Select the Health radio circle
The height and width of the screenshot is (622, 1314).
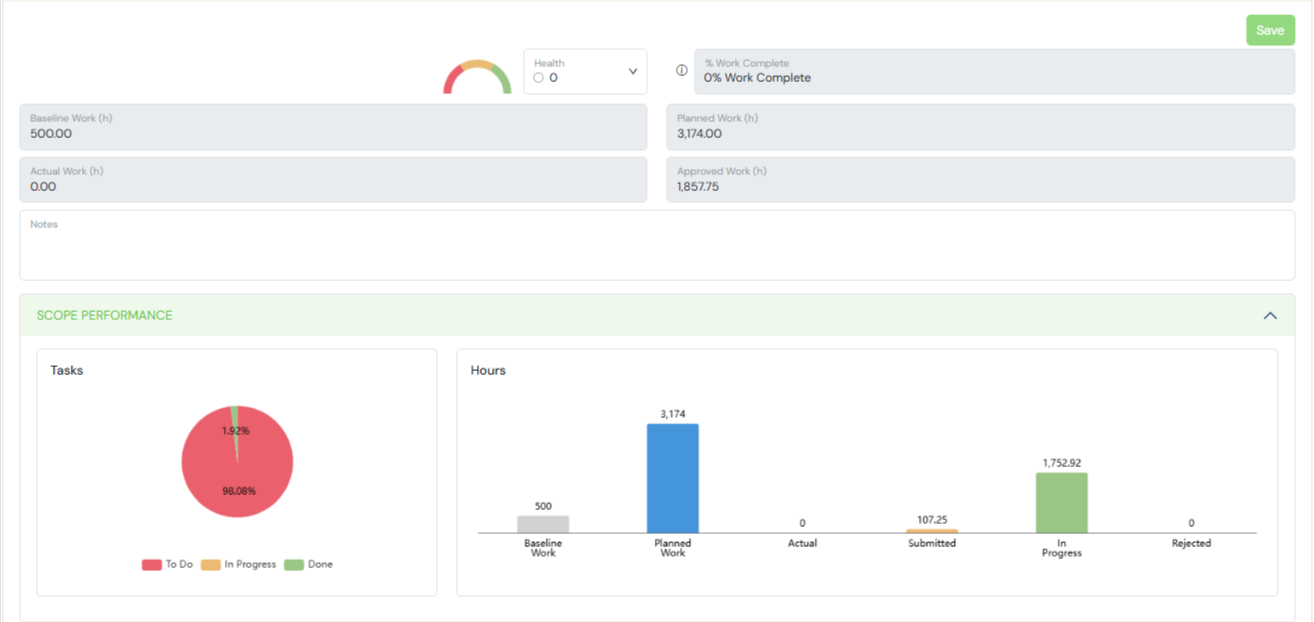click(x=539, y=78)
